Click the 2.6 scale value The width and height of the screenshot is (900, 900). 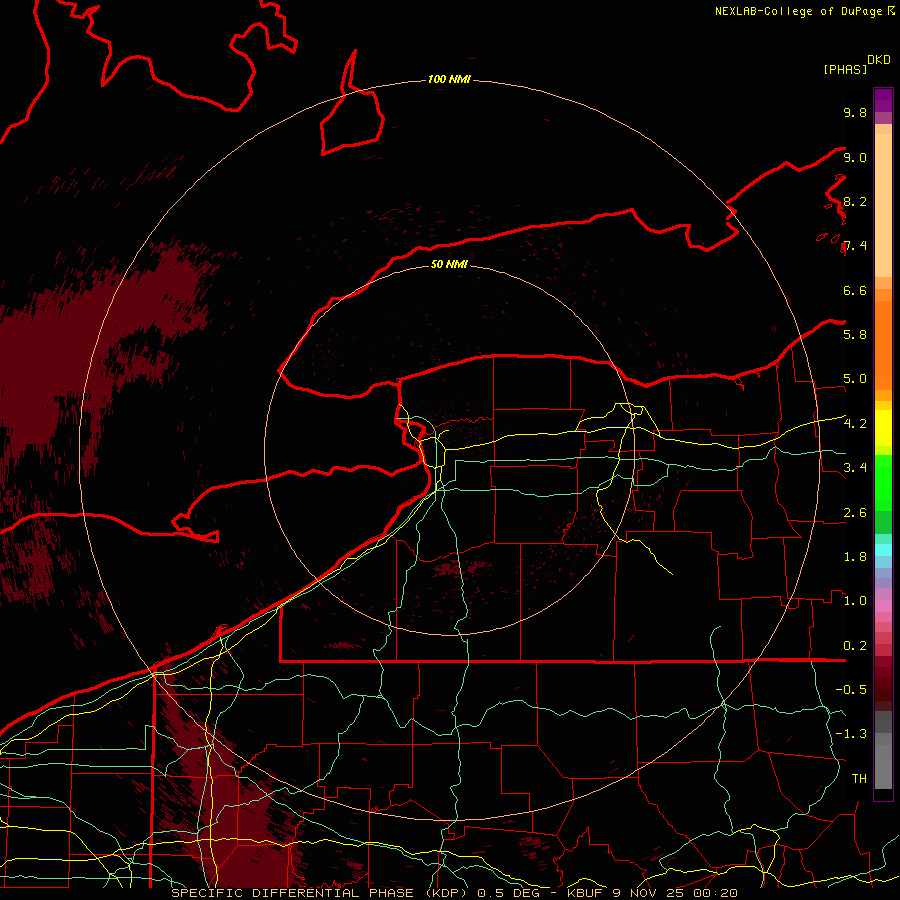(855, 512)
